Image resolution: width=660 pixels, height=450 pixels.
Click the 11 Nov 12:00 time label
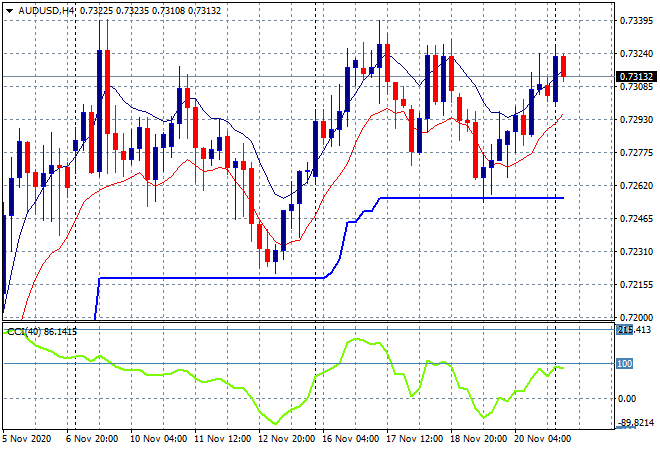(222, 439)
